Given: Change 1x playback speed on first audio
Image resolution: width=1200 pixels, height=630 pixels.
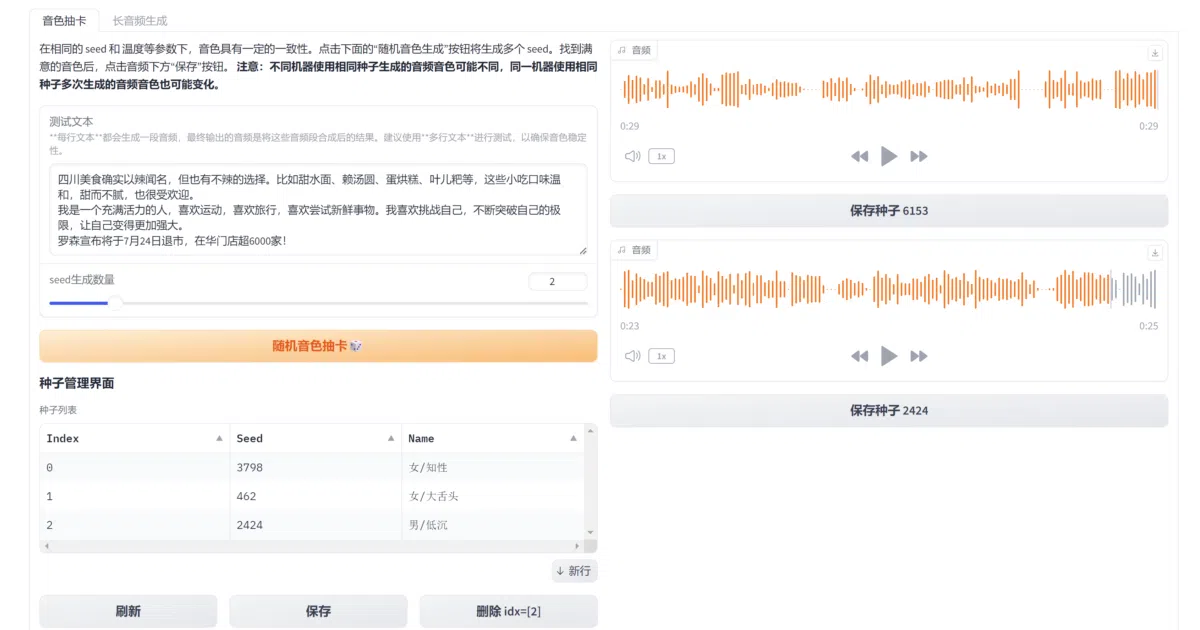Looking at the screenshot, I should tap(661, 156).
